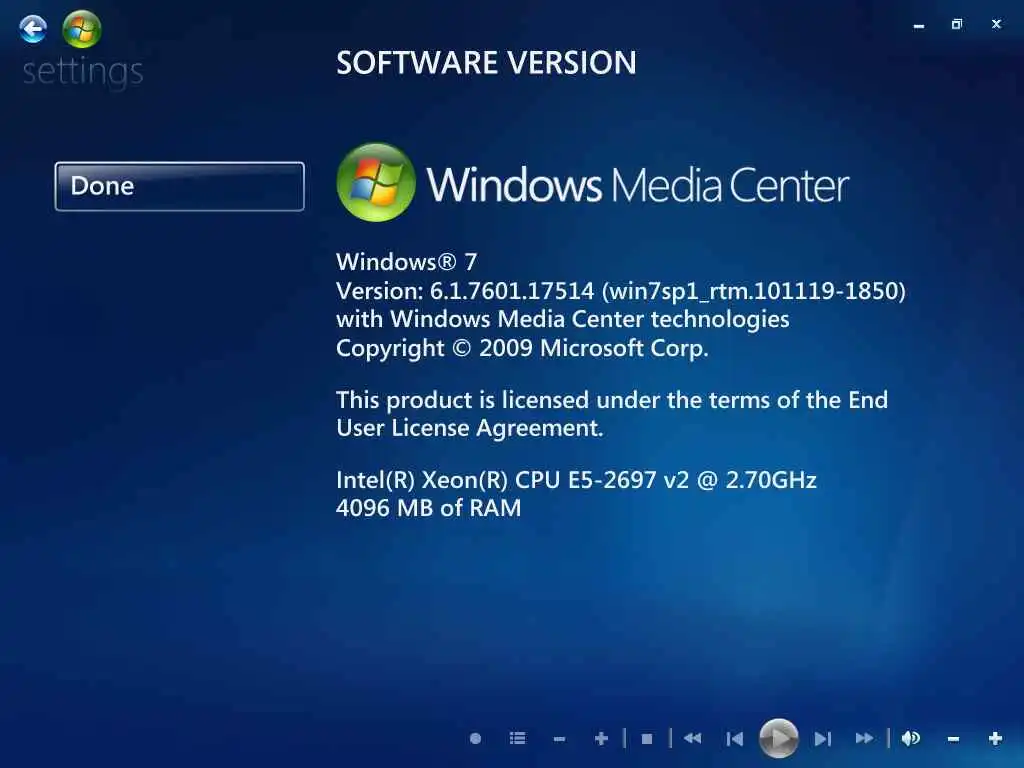Click the 'Version: 6.1.7601.17514' text line
1024x768 pixels.
point(621,291)
